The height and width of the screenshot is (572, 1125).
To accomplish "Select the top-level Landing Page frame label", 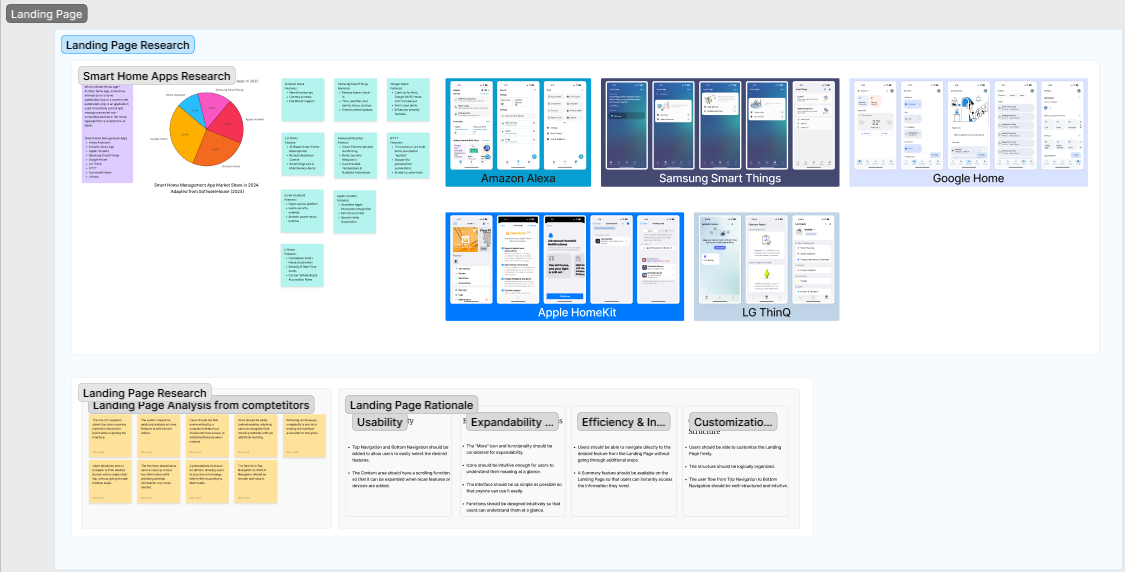I will point(47,14).
